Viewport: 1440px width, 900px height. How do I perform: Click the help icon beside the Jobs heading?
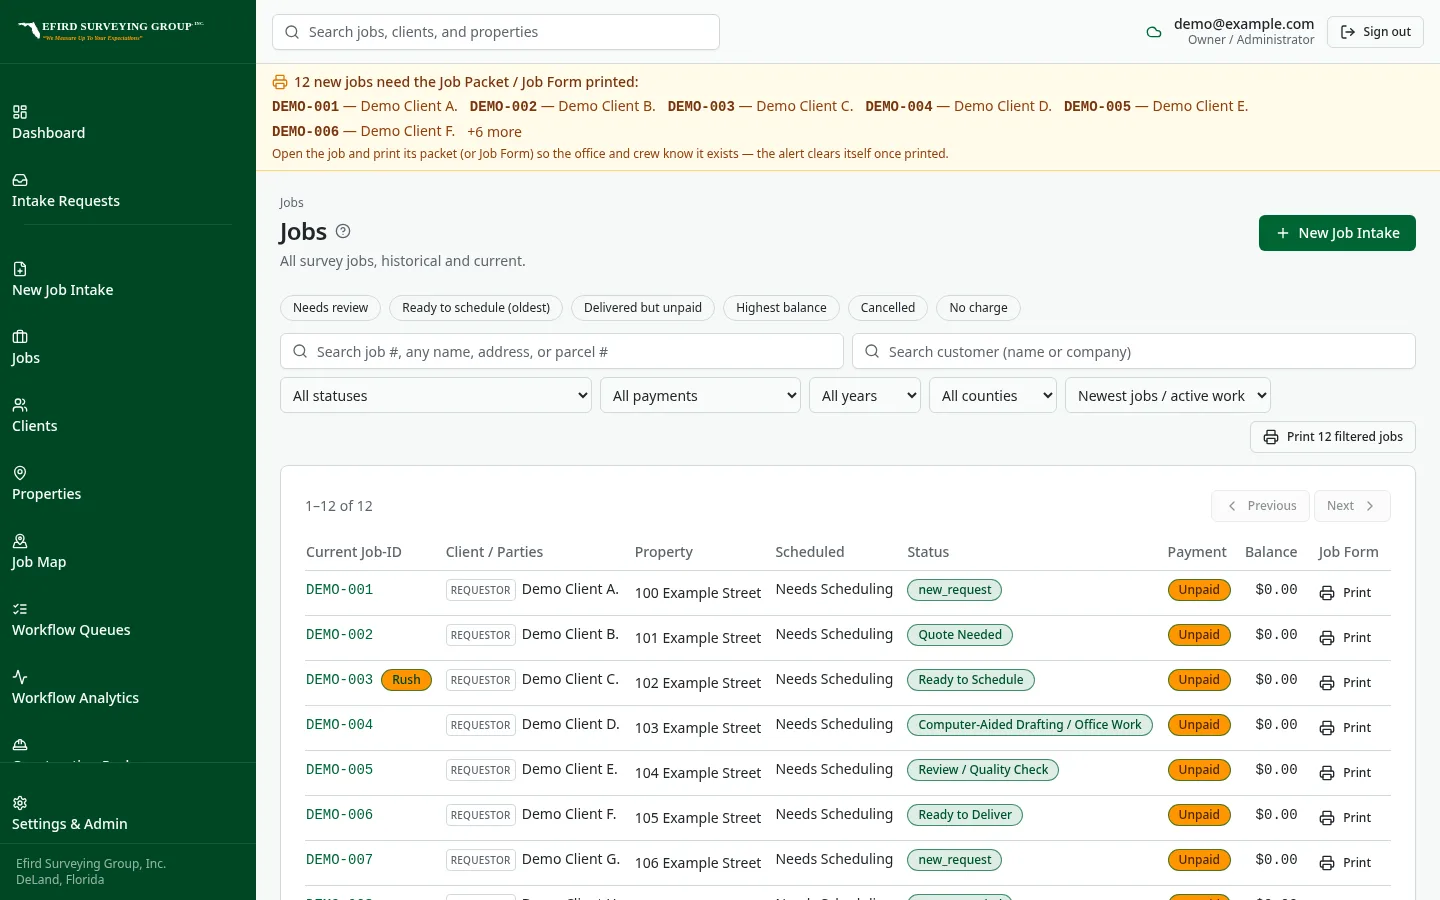click(x=343, y=231)
